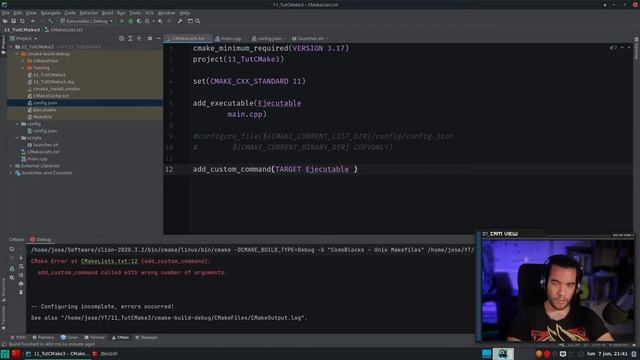Click the Back navigation arrow

33,21
